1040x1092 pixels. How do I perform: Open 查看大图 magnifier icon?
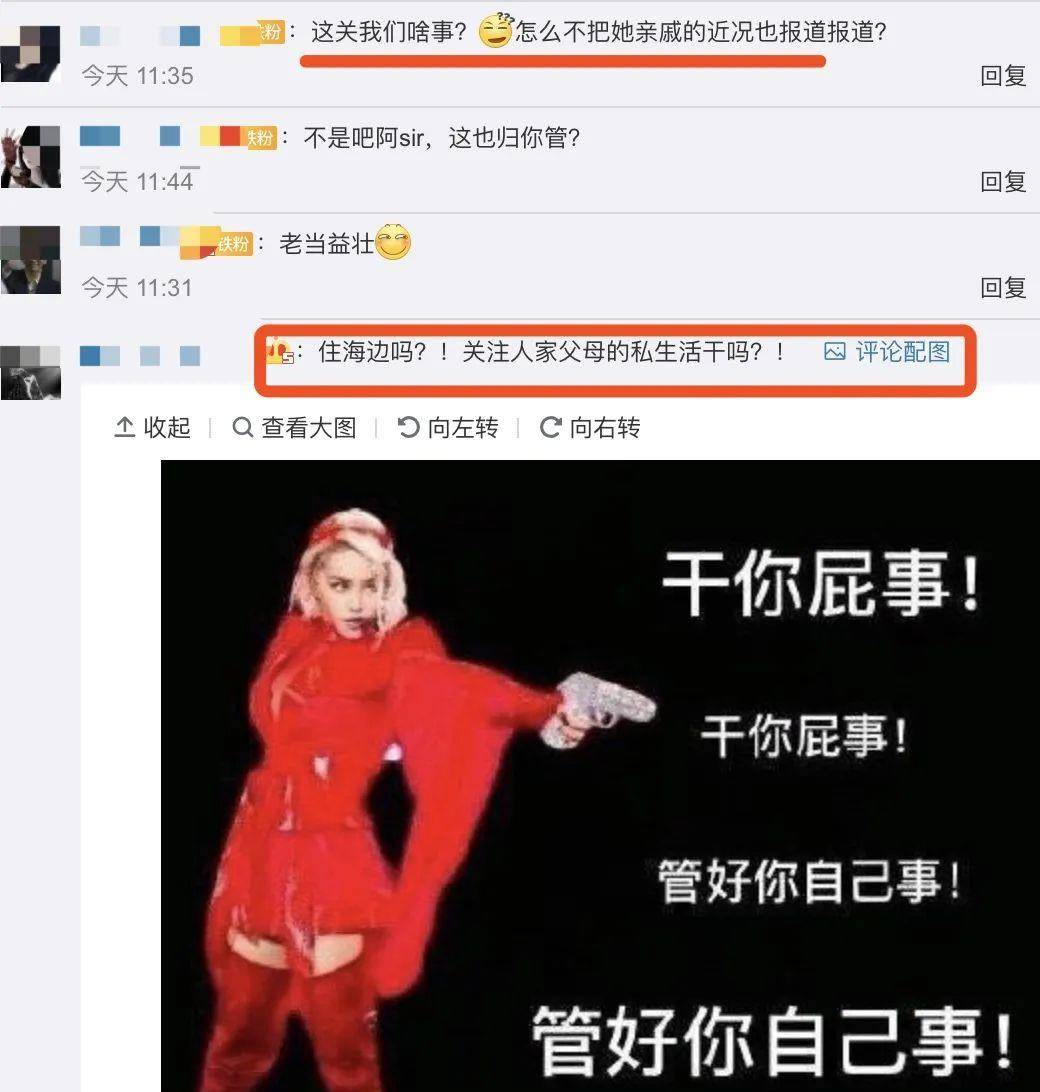(242, 428)
